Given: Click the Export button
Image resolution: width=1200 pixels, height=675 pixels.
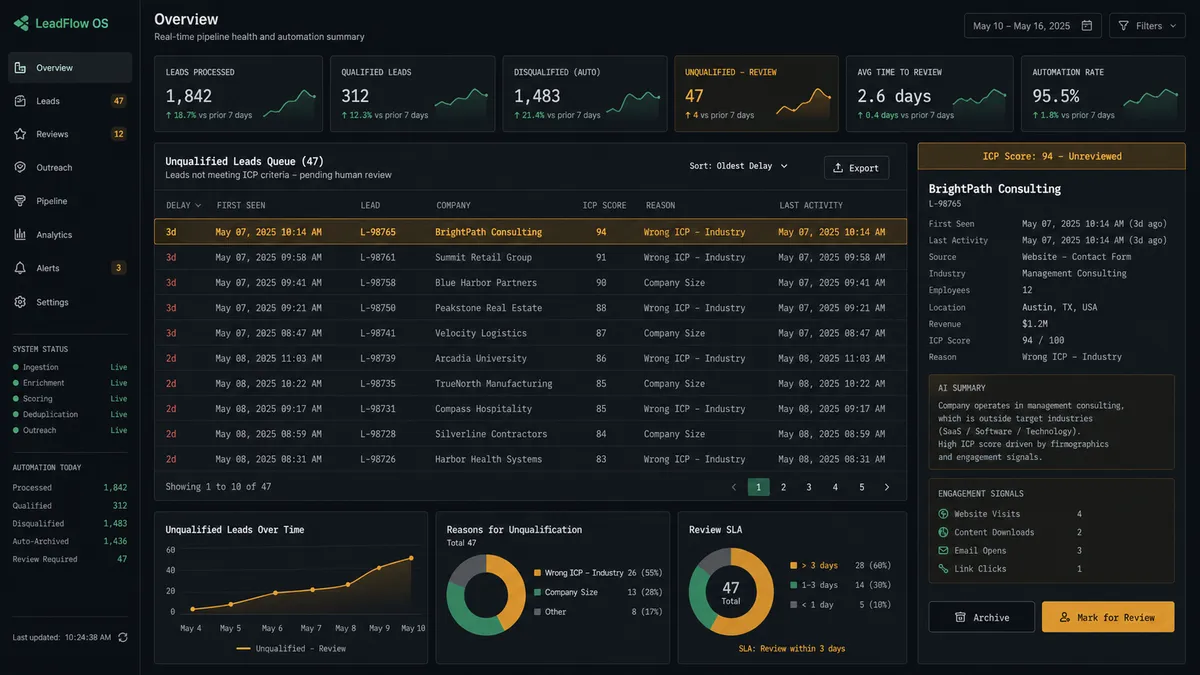Looking at the screenshot, I should pos(856,168).
